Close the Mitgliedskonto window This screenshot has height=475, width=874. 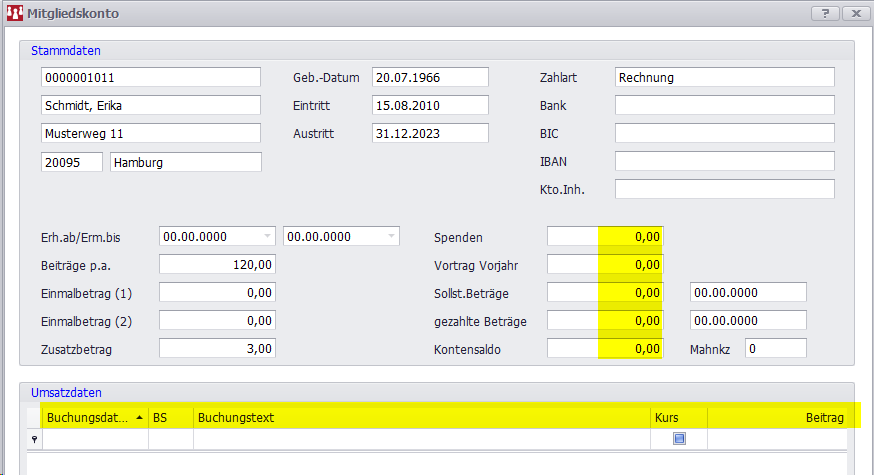[x=856, y=14]
